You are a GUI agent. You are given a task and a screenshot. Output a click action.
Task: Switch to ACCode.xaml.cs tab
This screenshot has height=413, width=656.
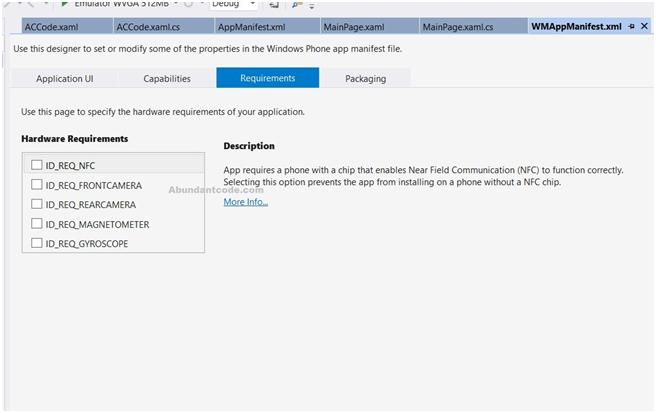(164, 27)
